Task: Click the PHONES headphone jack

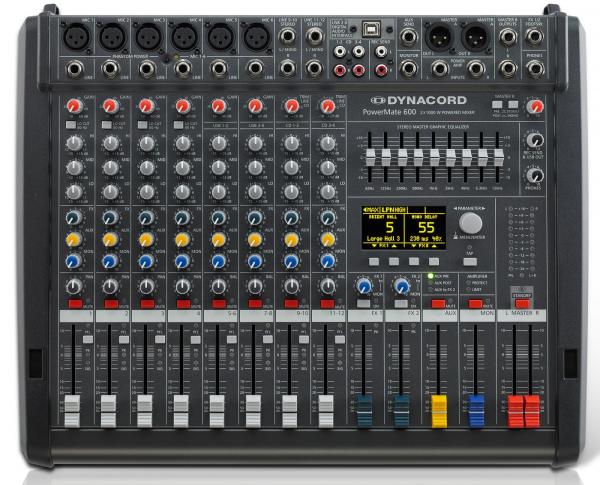Action: pos(535,69)
